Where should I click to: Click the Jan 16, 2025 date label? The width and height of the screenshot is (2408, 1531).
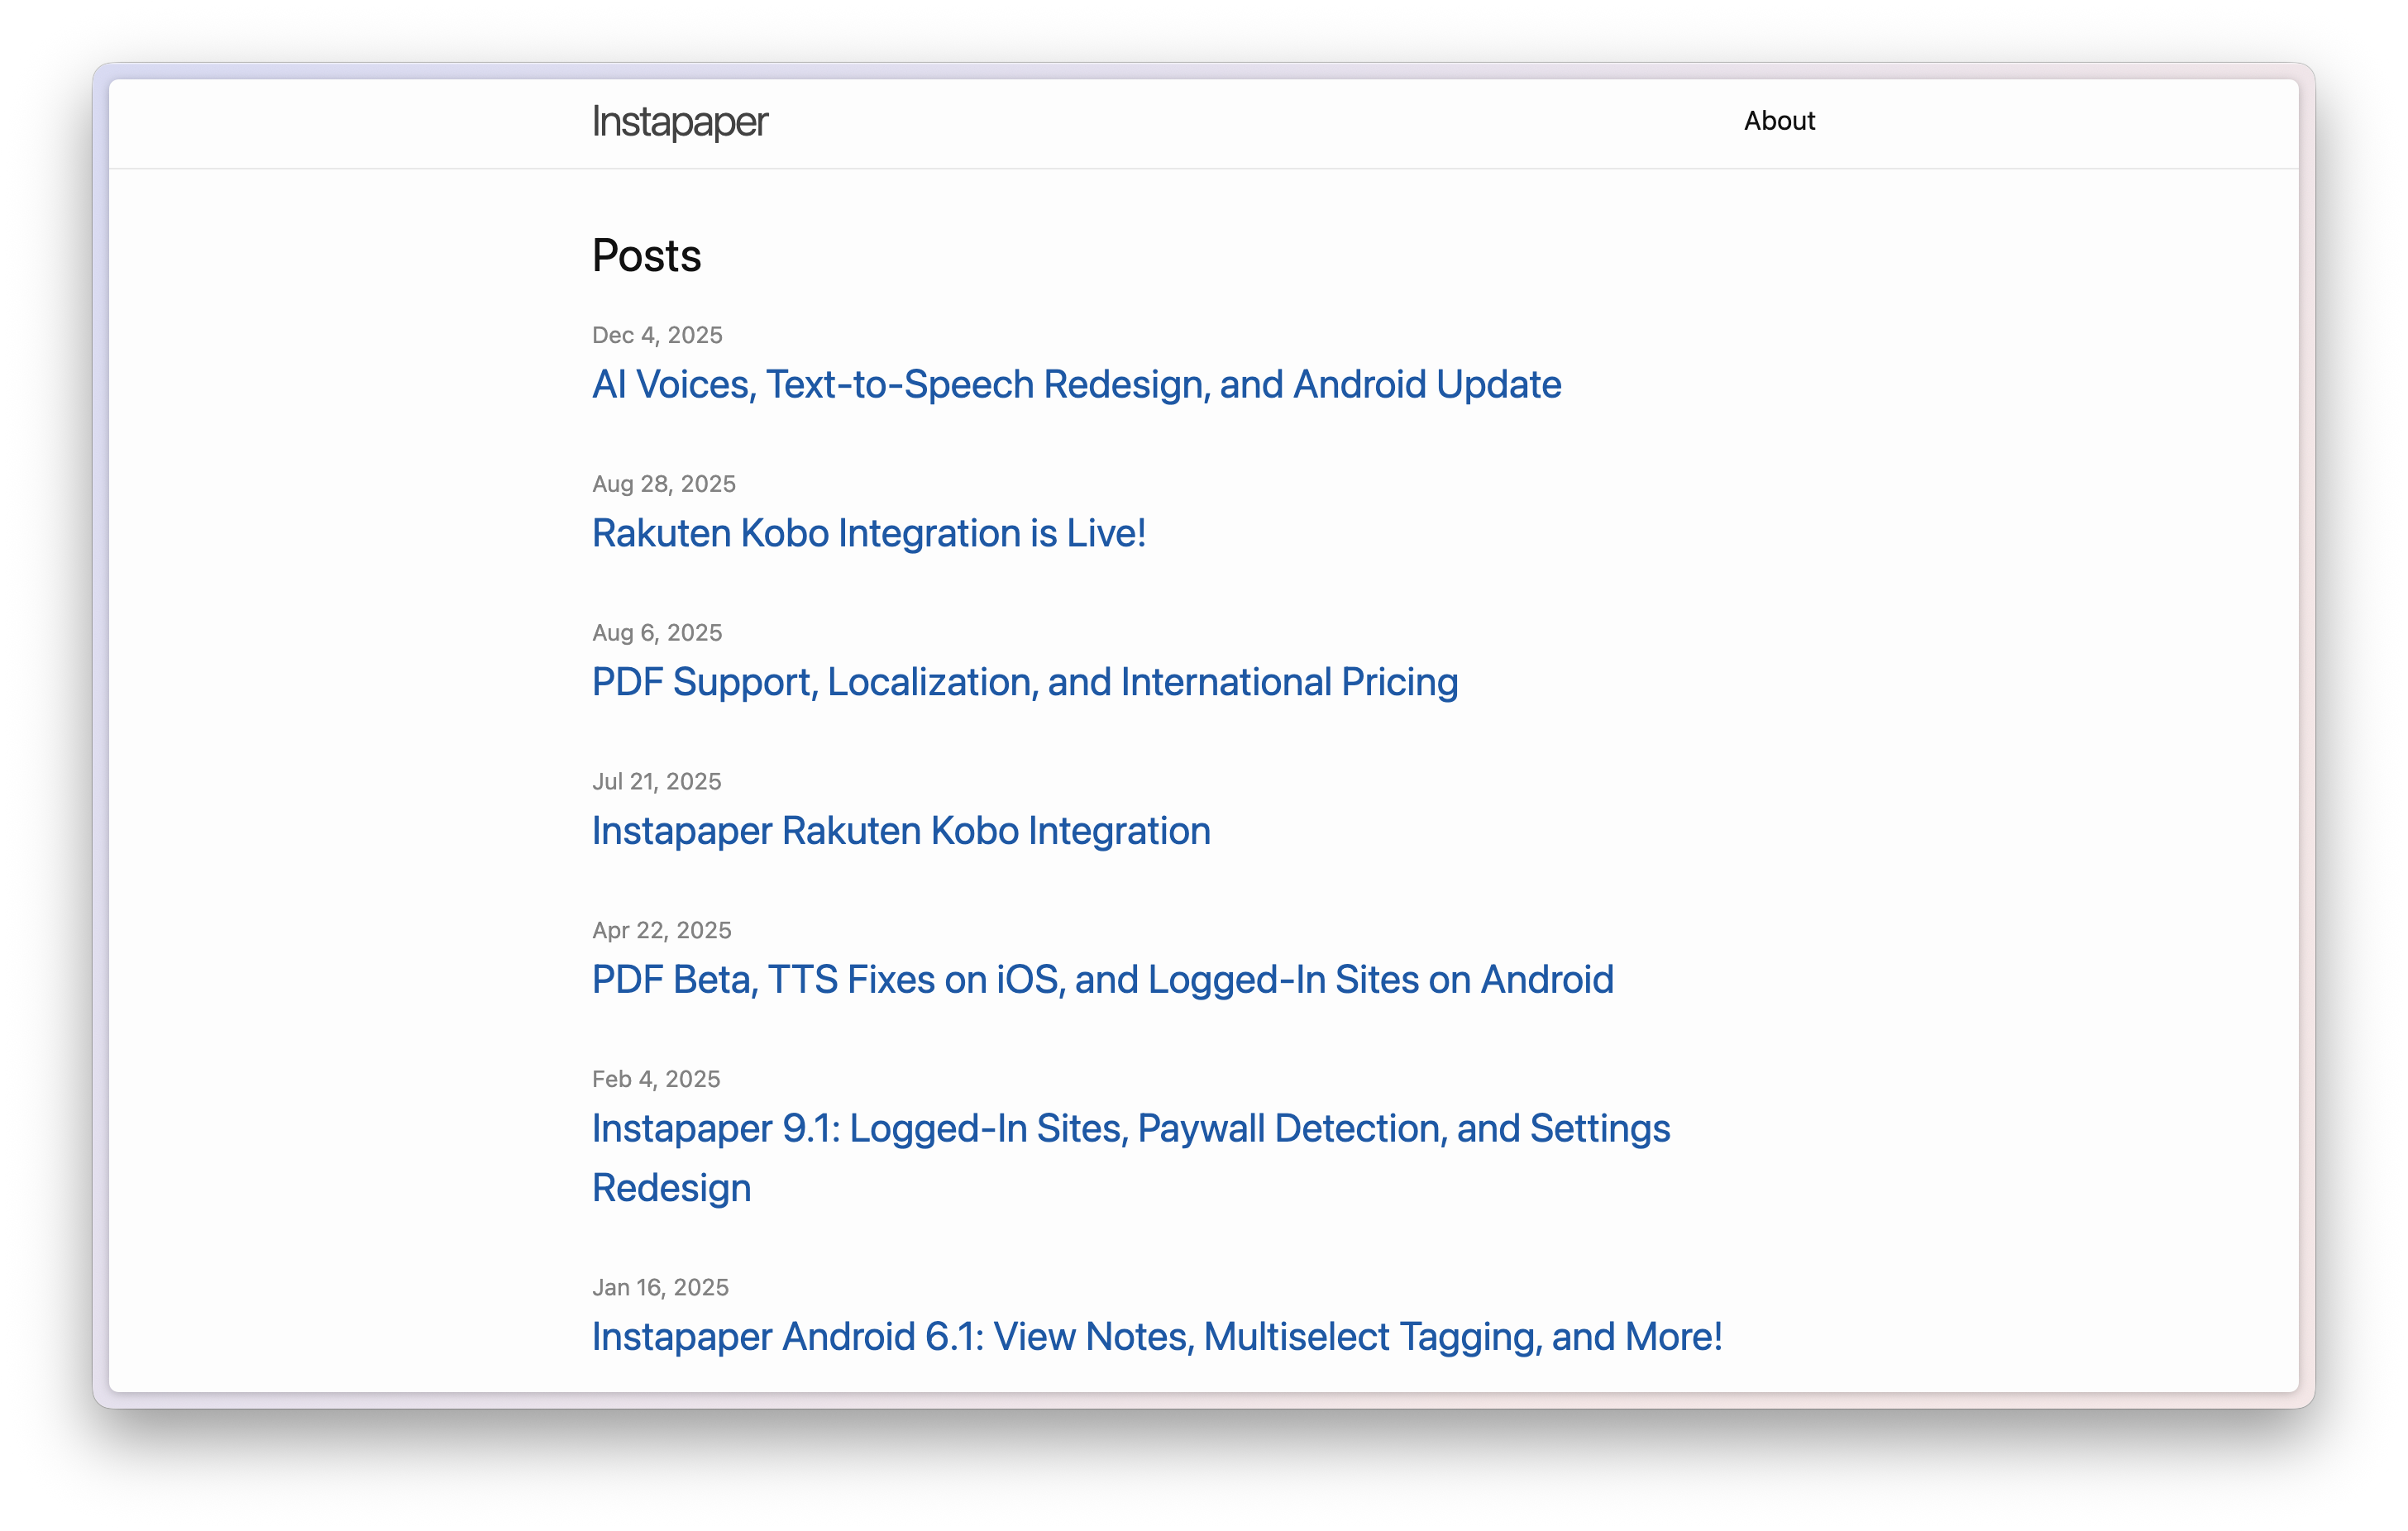click(659, 1288)
